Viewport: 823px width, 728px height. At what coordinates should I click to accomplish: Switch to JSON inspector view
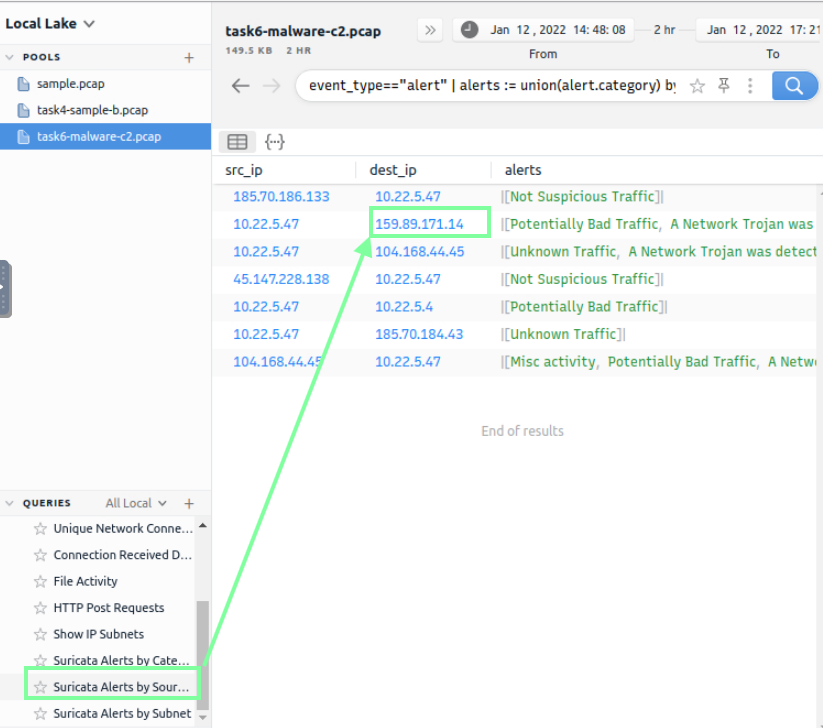274,142
